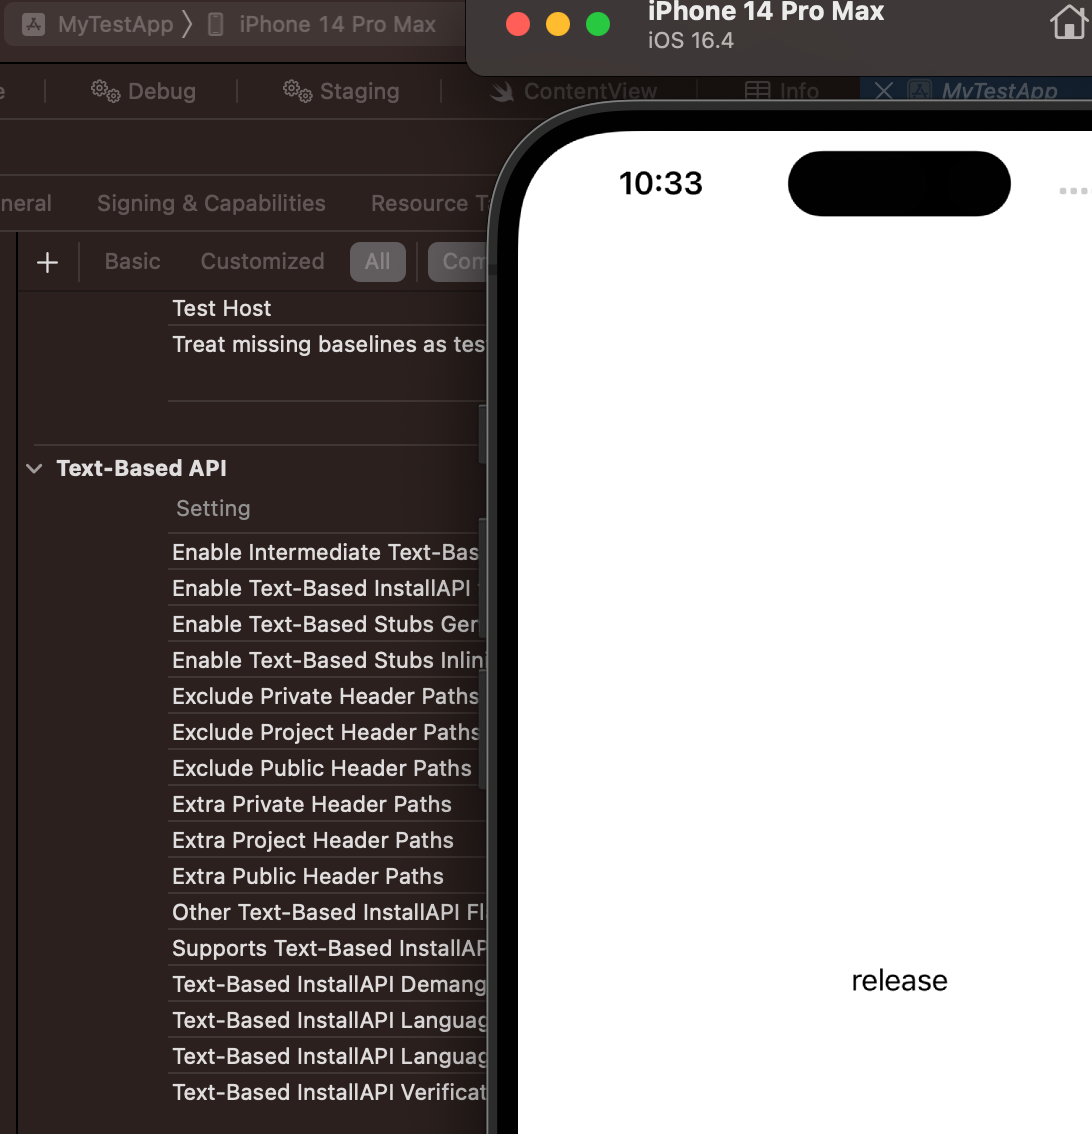Select the Test Host setting row
This screenshot has height=1134, width=1092.
pos(328,308)
